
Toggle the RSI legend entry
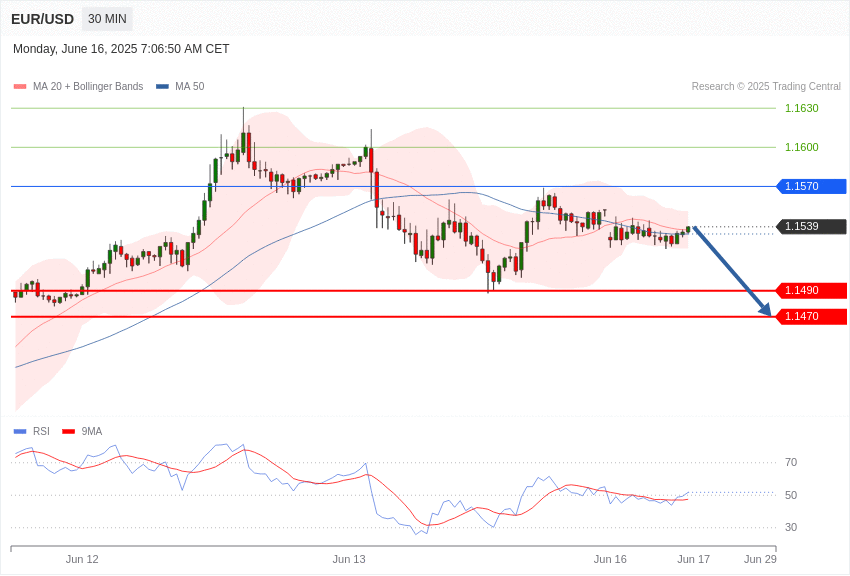click(31, 431)
